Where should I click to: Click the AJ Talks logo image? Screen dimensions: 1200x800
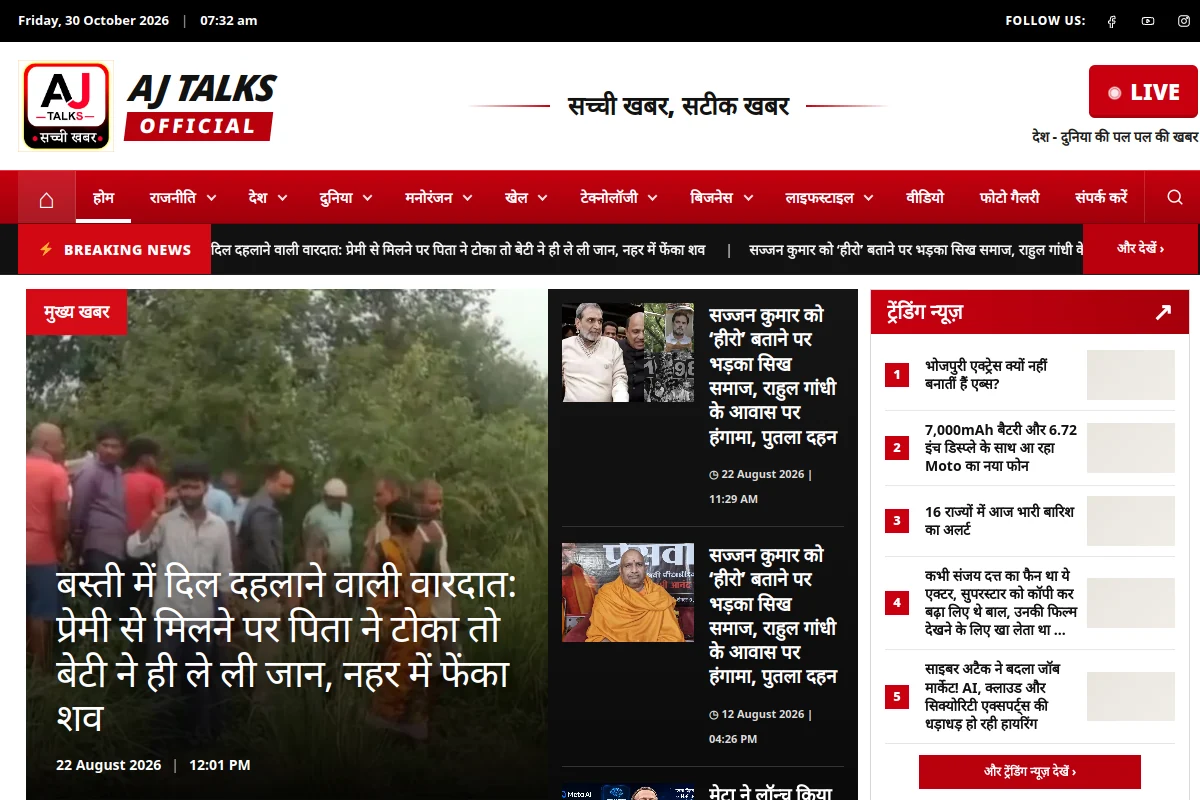(x=66, y=106)
